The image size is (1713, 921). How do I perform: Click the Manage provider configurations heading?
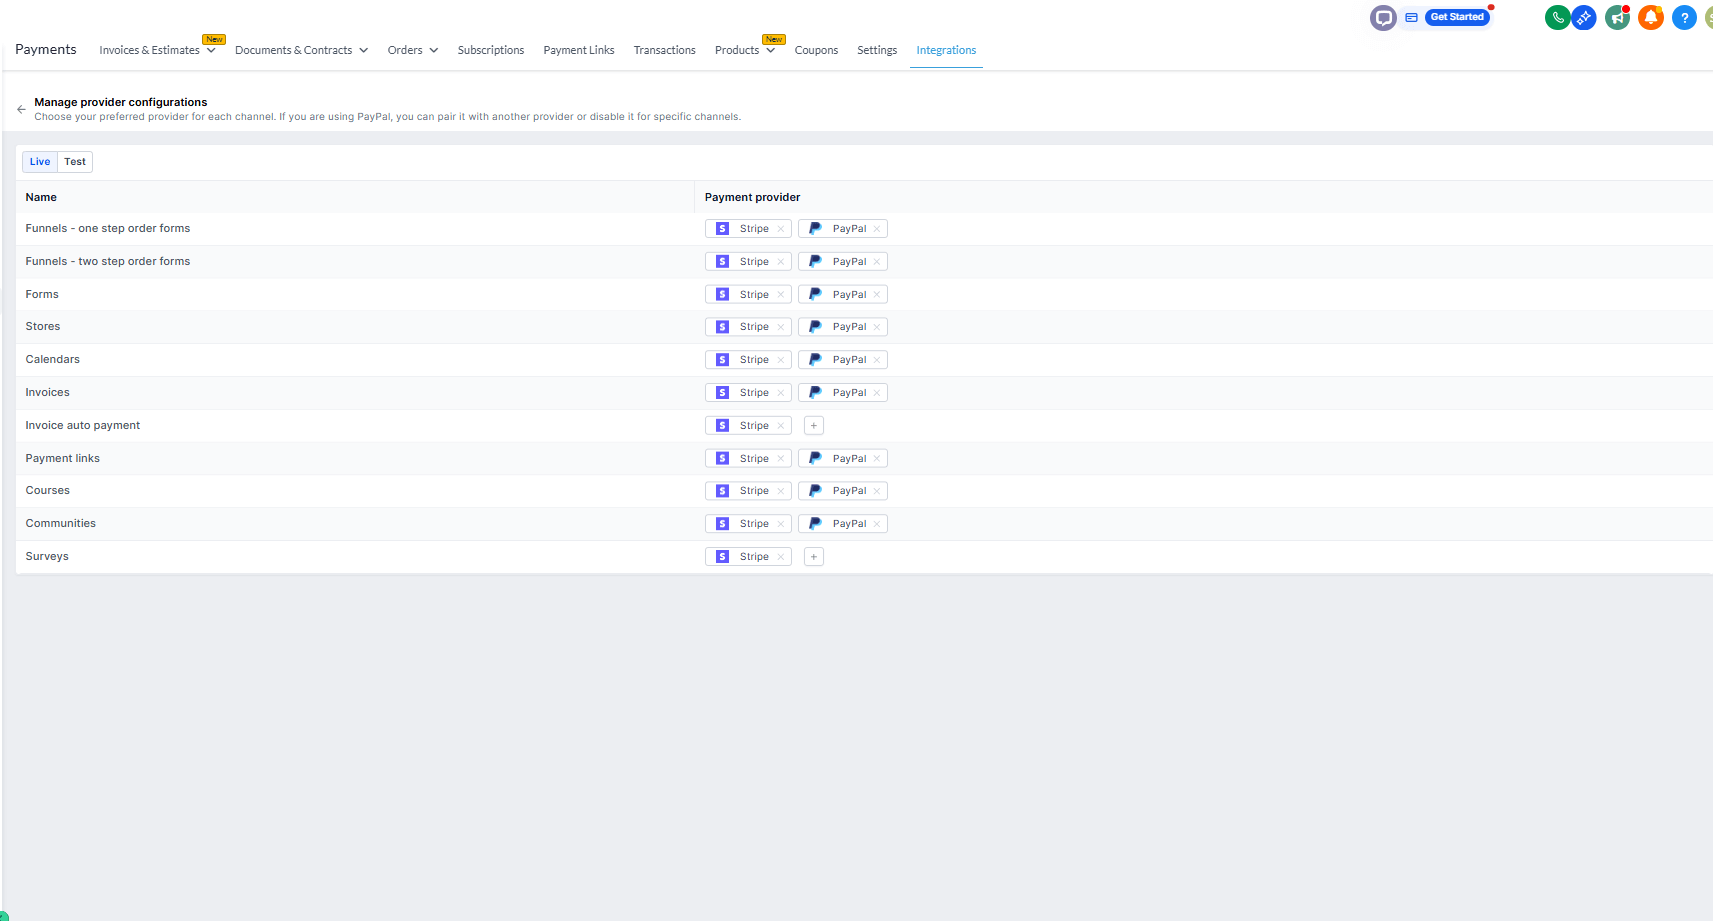[121, 102]
